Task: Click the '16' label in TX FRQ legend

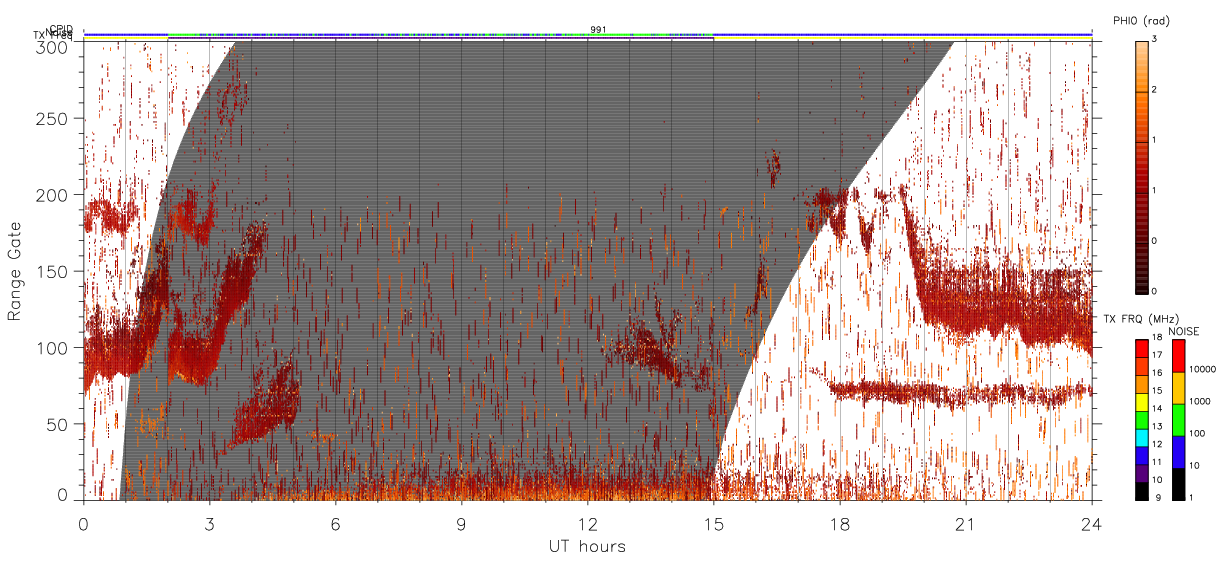Action: pyautogui.click(x=1155, y=373)
